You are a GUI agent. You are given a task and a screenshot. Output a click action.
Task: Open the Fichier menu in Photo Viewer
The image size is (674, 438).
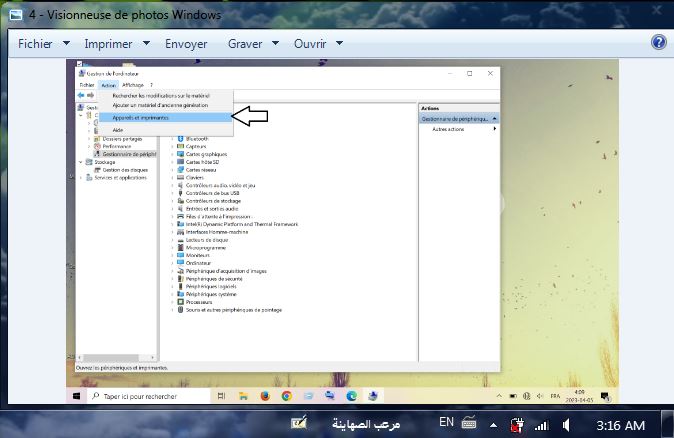tap(44, 44)
